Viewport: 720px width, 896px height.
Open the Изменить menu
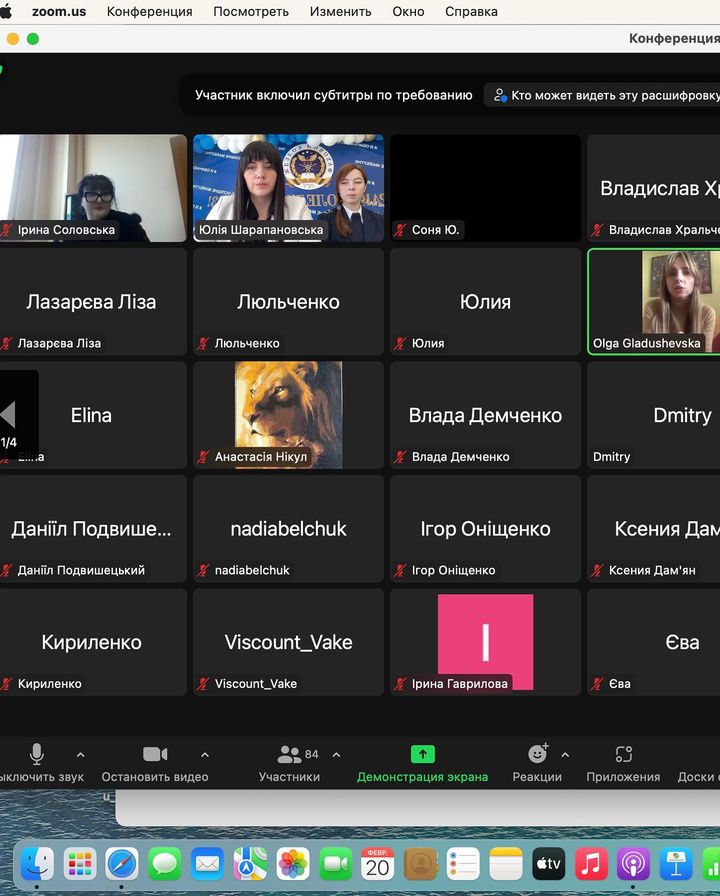click(341, 11)
